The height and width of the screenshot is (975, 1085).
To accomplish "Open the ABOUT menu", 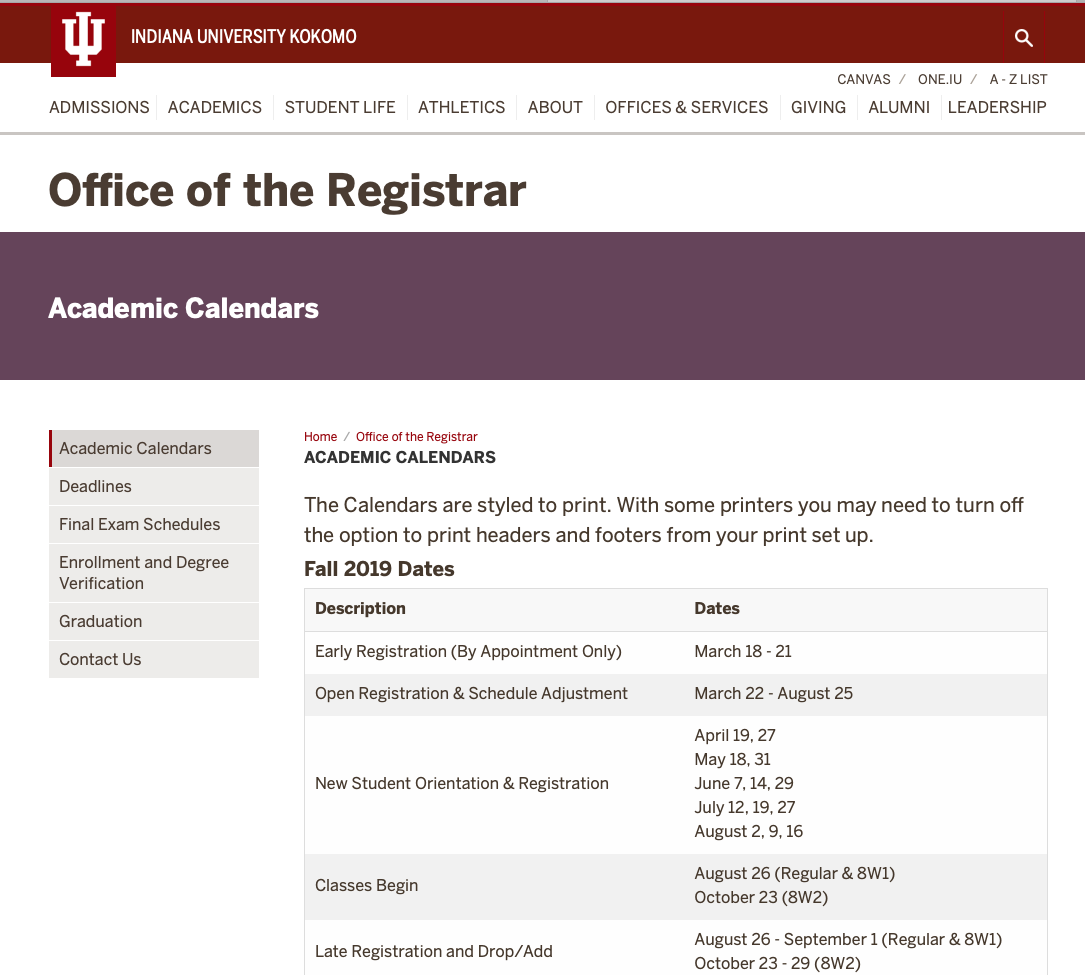I will (555, 107).
